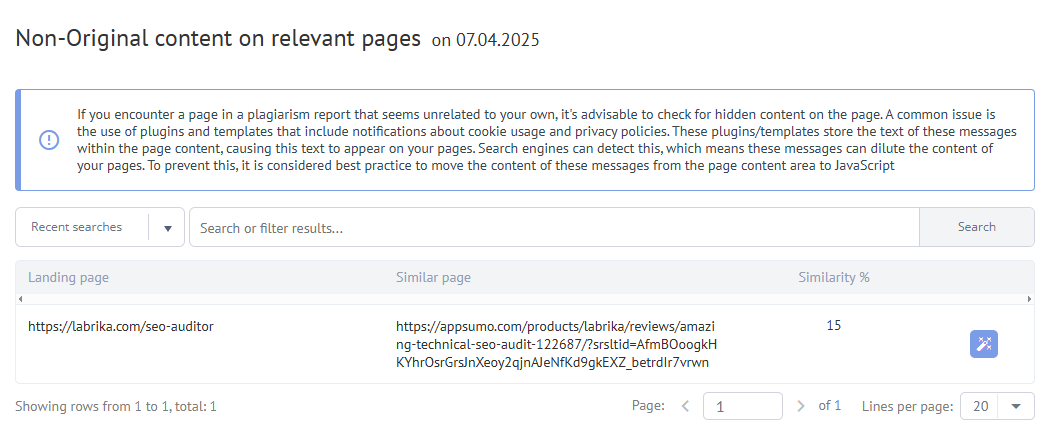1052x429 pixels.
Task: Click the horizontal scrollbar track below headers
Action: coord(525,299)
